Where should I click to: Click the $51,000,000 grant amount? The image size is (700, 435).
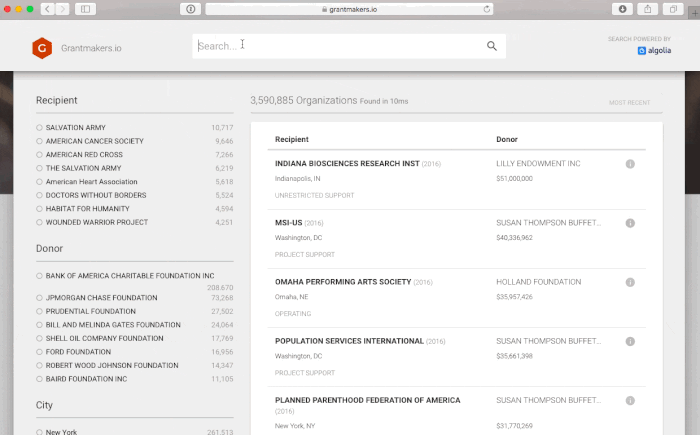click(514, 179)
